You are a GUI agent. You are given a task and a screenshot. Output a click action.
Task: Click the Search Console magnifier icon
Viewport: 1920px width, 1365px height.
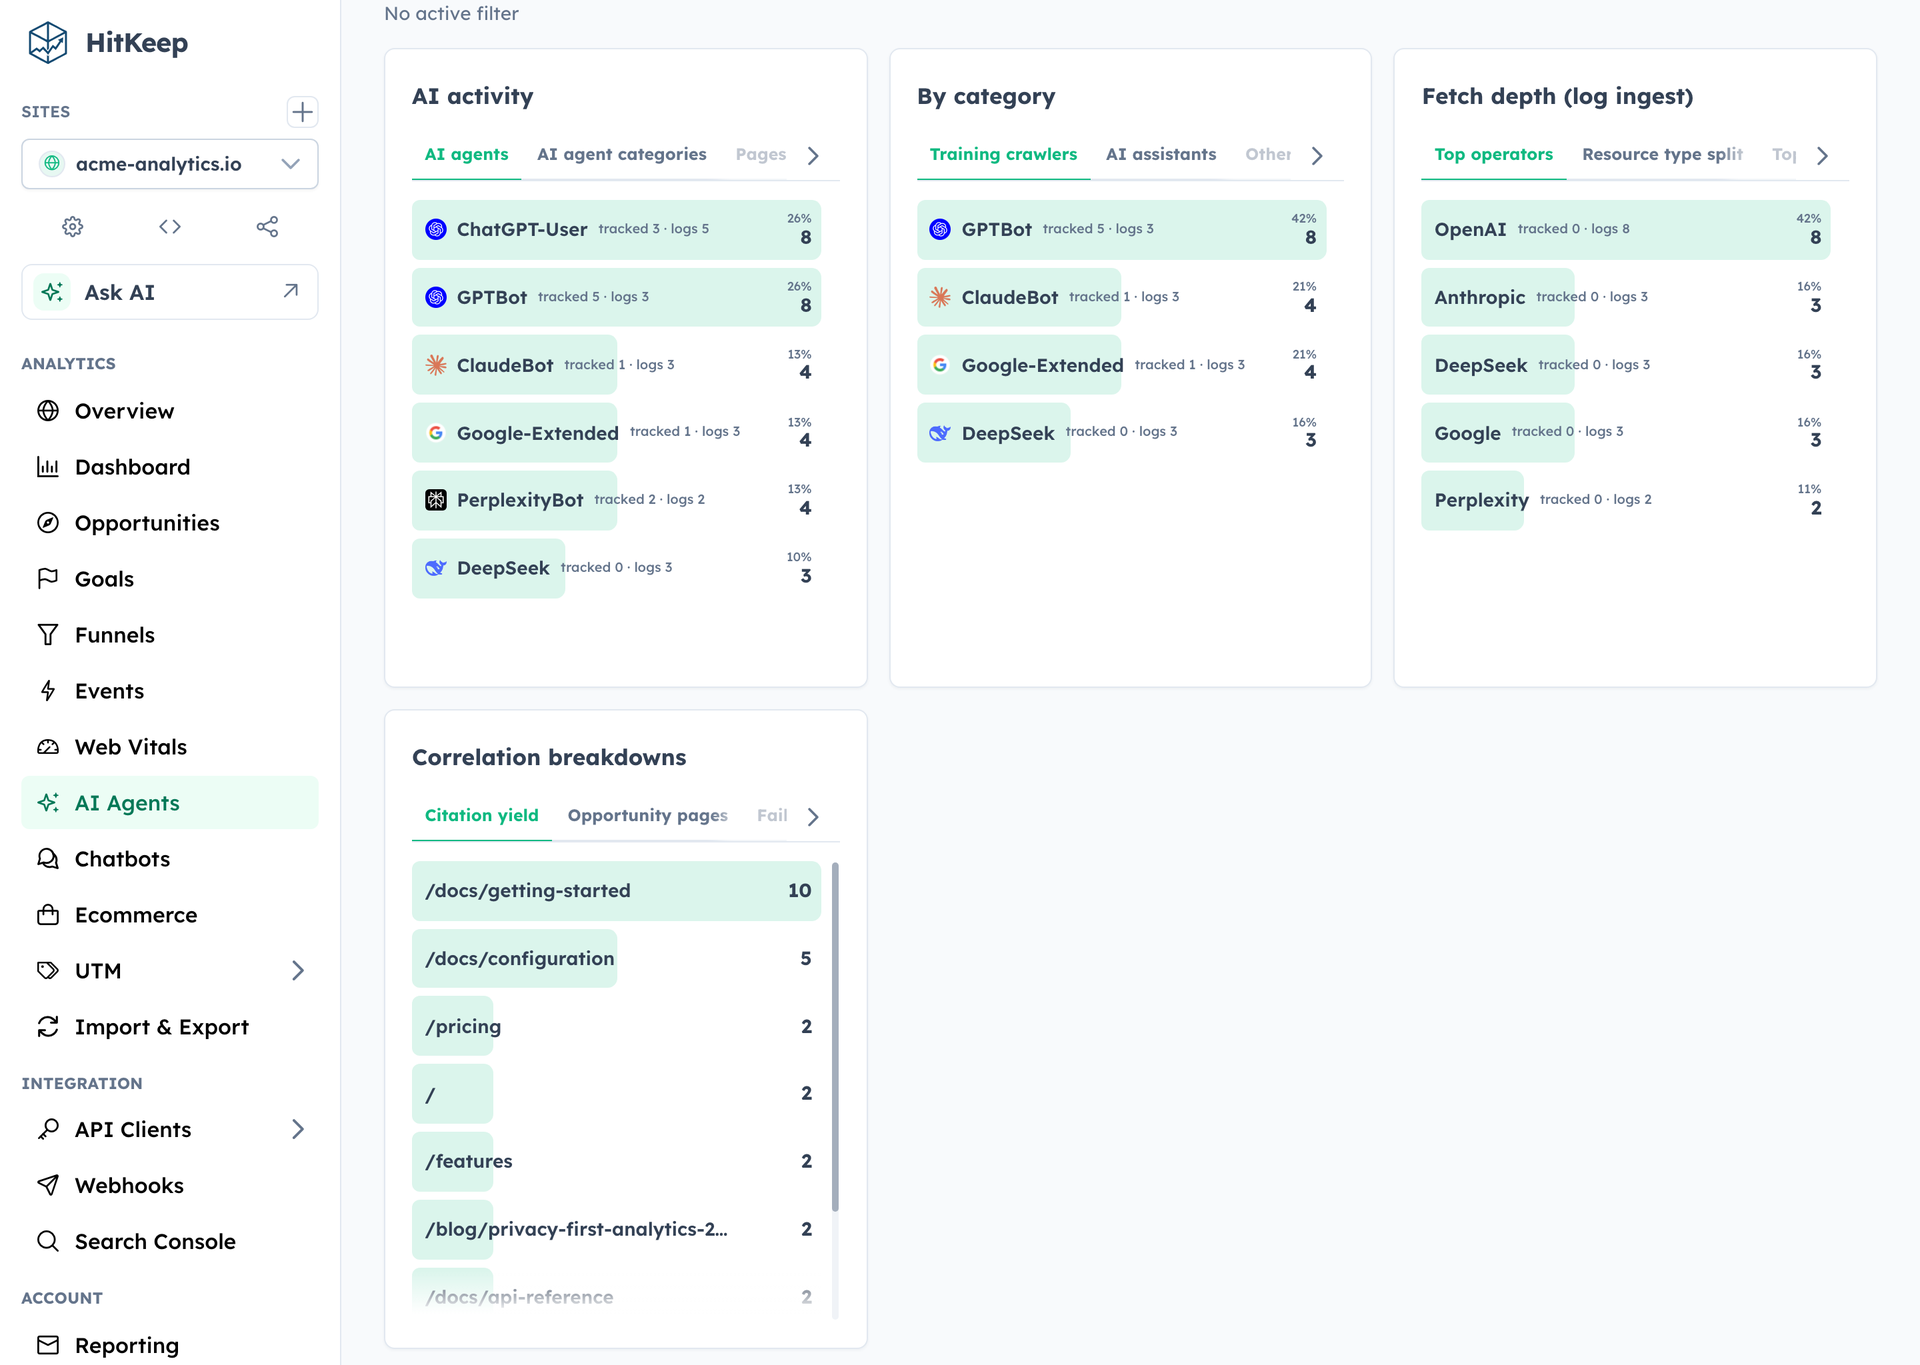click(48, 1241)
